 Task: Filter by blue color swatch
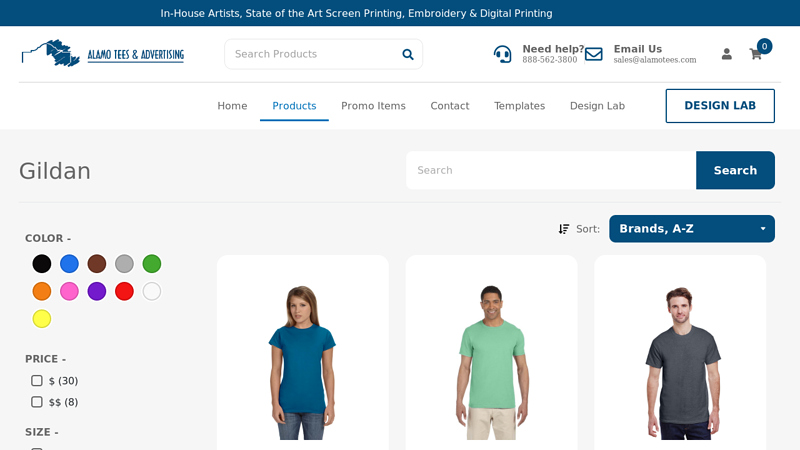[69, 264]
